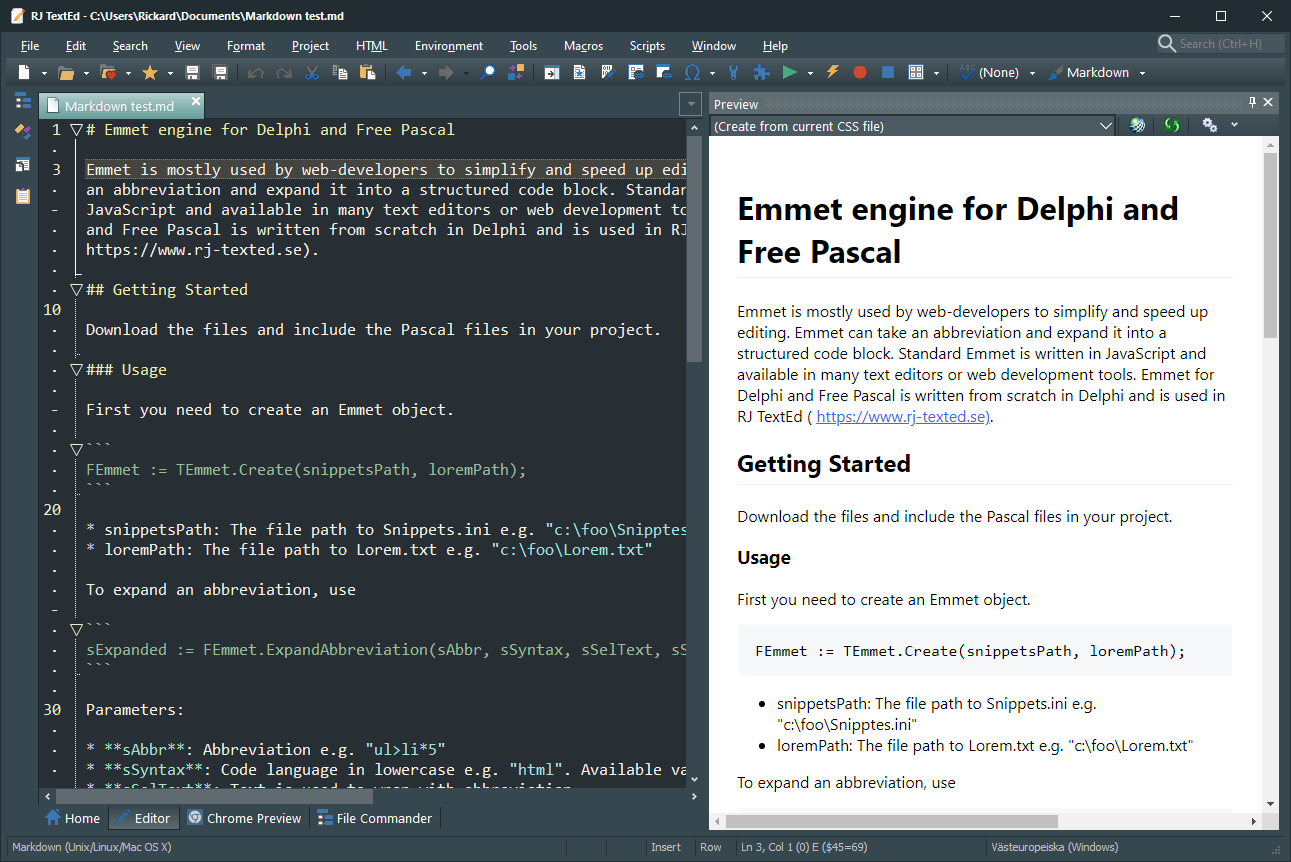Viewport: 1291px width, 862px height.
Task: Click the favorite folders icon with the heart
Action: [x=108, y=72]
